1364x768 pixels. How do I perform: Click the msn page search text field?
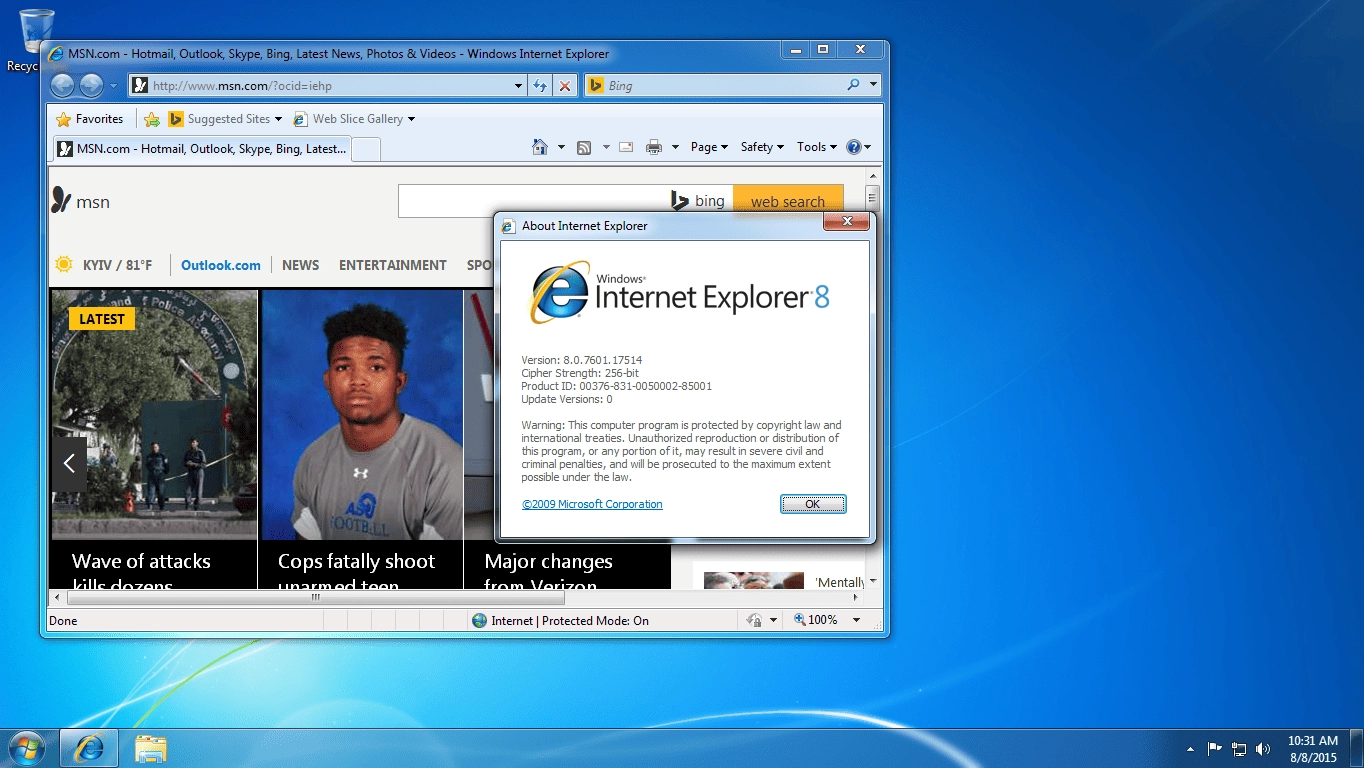click(533, 201)
